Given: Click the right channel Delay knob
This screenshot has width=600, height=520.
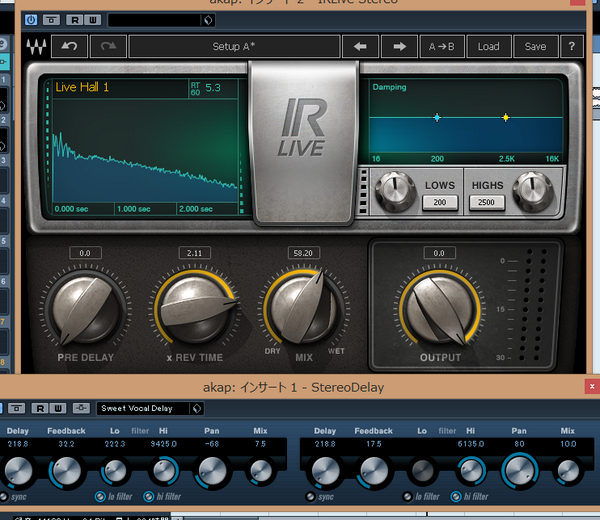Looking at the screenshot, I should (325, 471).
